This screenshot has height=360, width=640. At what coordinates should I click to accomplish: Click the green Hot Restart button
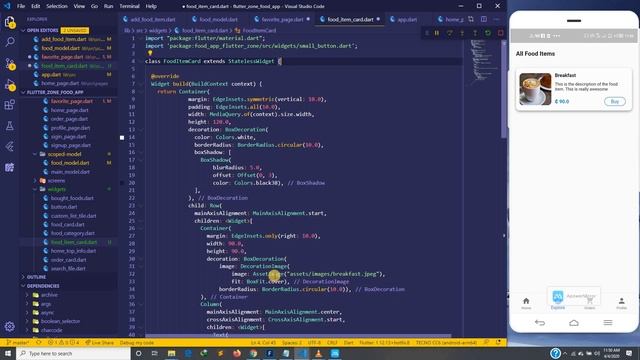point(488,33)
